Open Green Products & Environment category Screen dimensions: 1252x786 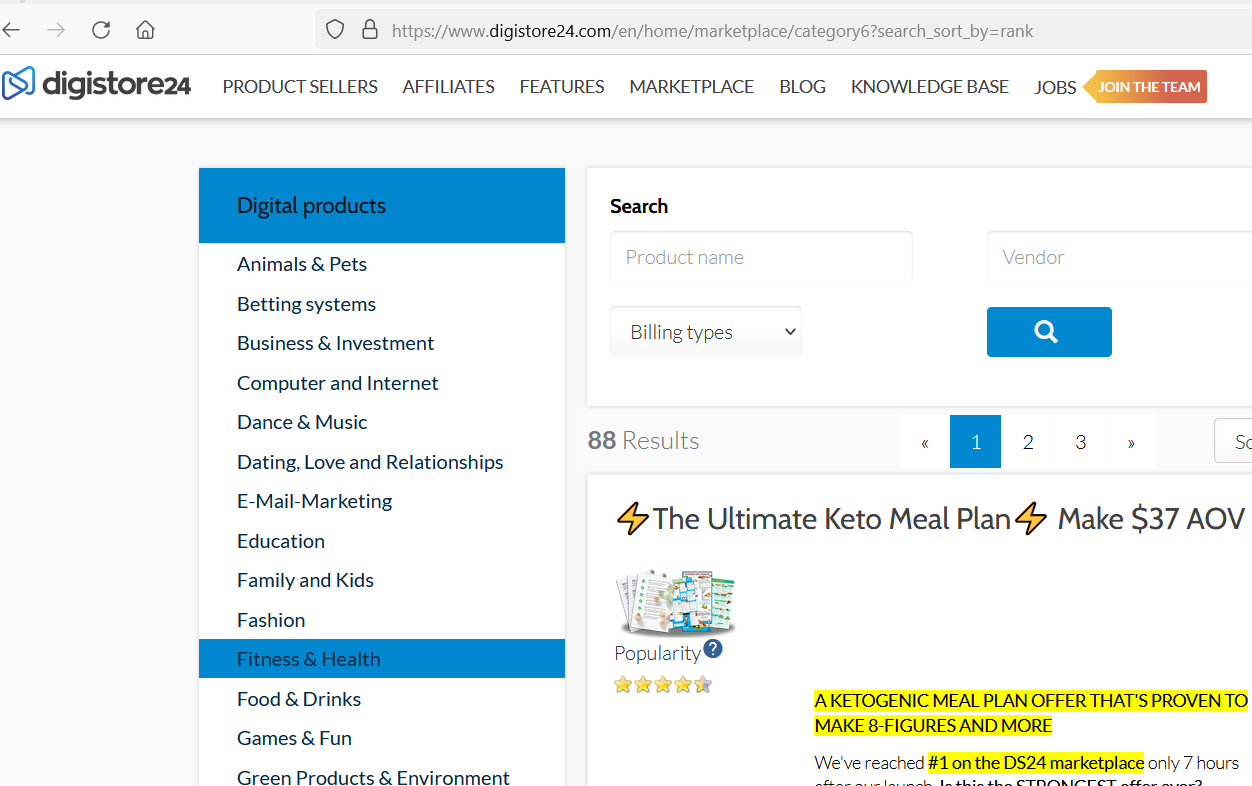(373, 777)
